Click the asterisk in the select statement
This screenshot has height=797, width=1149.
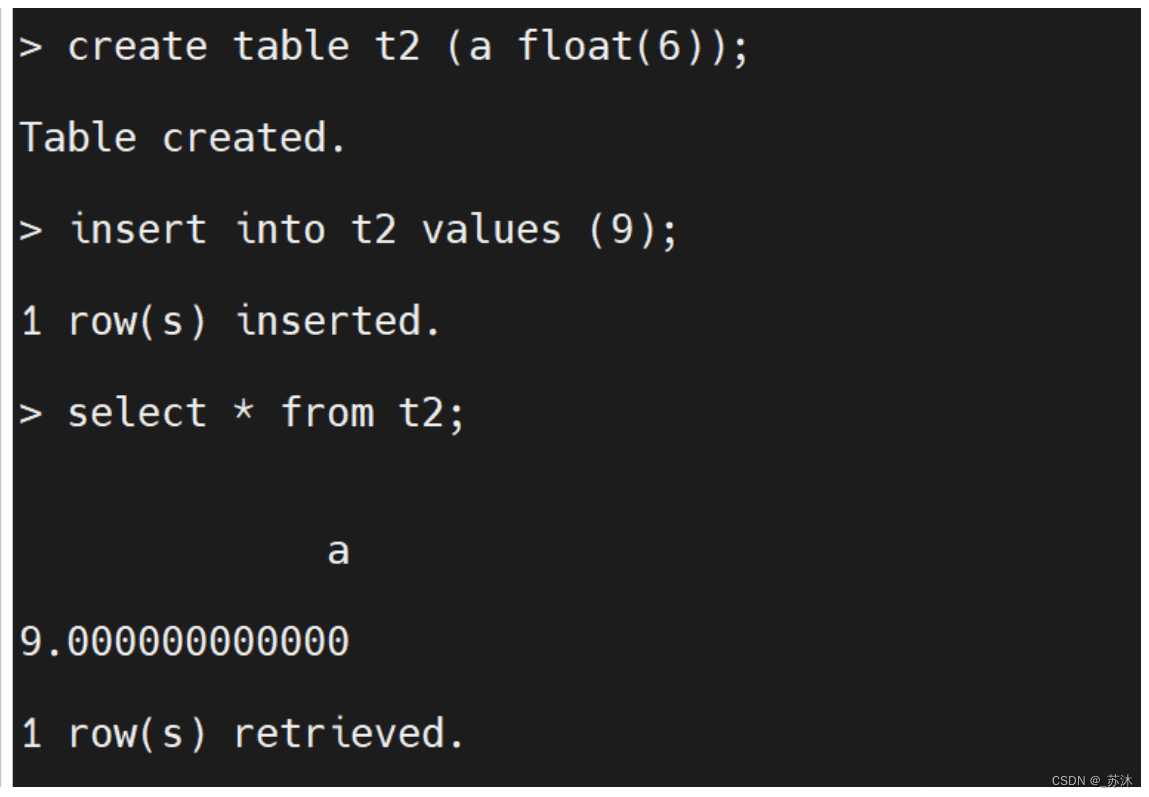click(x=244, y=409)
